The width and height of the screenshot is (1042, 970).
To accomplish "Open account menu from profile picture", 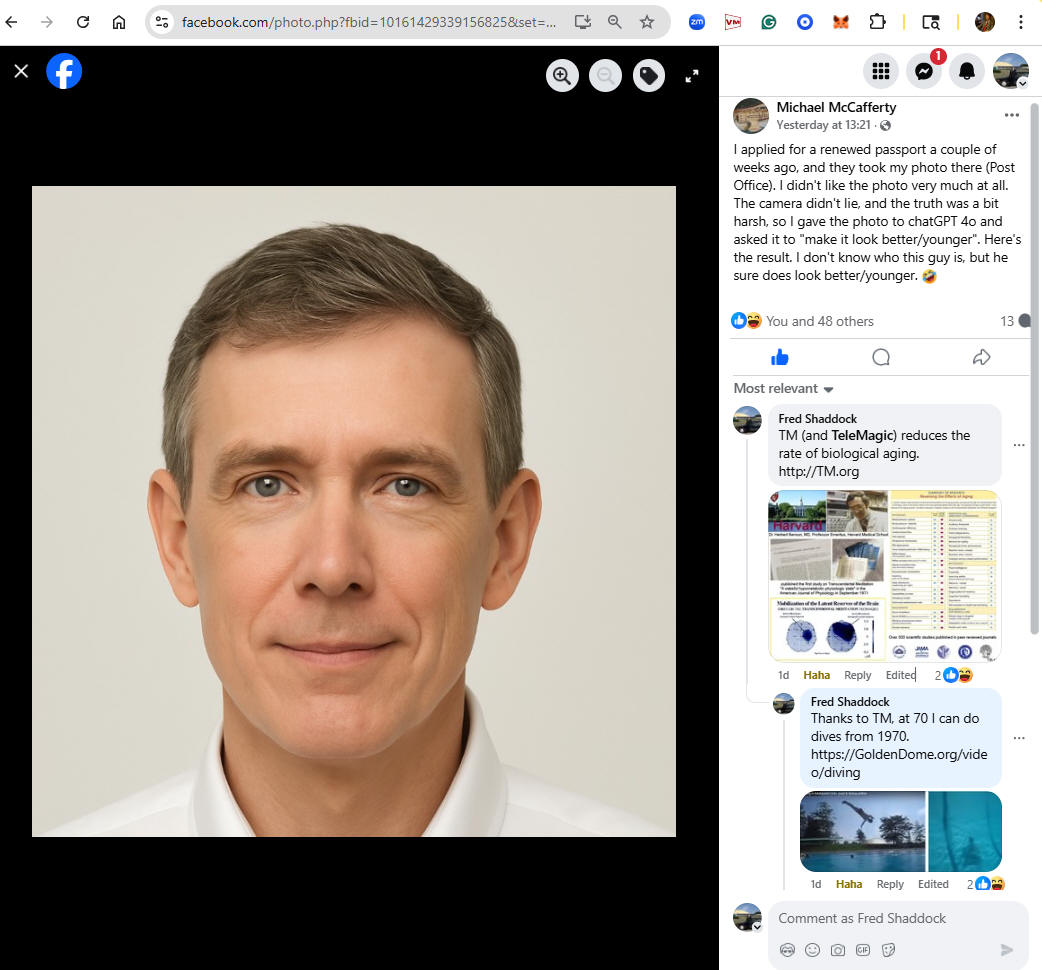I will [1010, 71].
